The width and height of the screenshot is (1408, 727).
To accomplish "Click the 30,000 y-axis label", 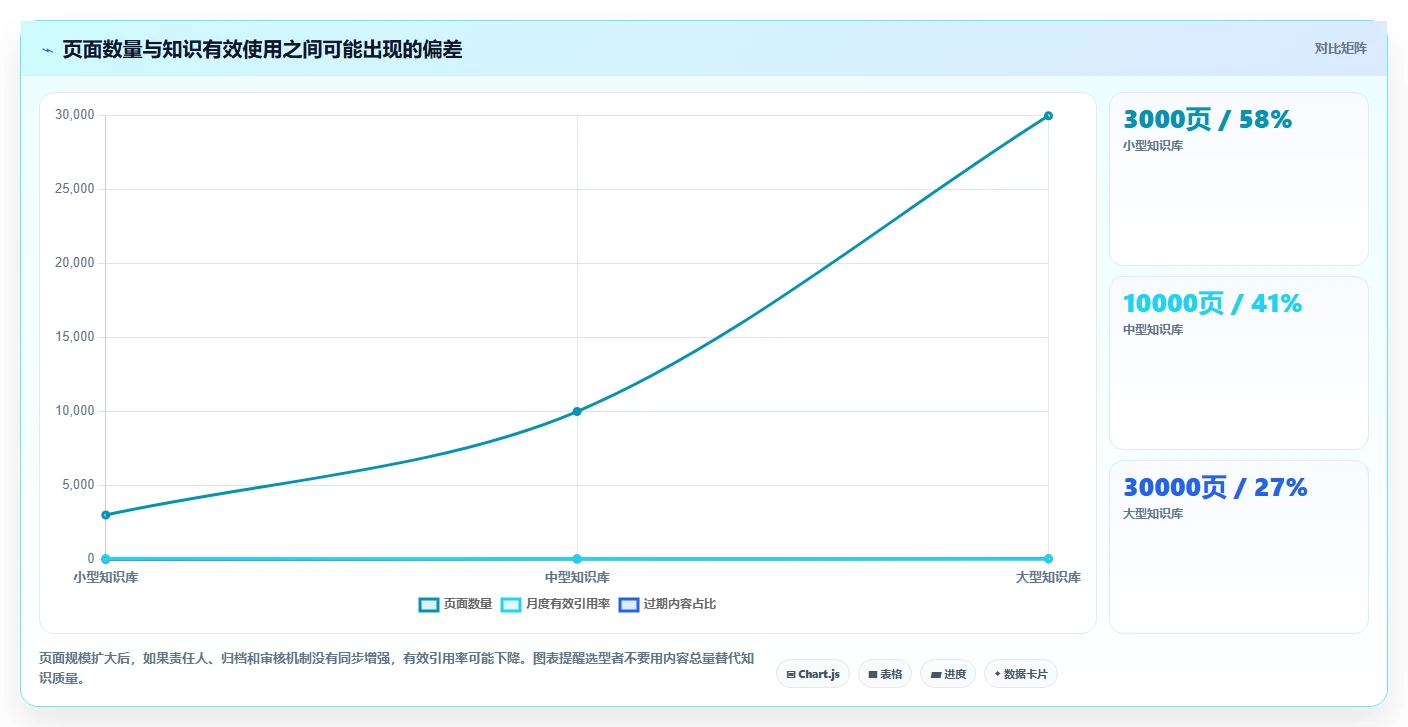I will tap(75, 115).
